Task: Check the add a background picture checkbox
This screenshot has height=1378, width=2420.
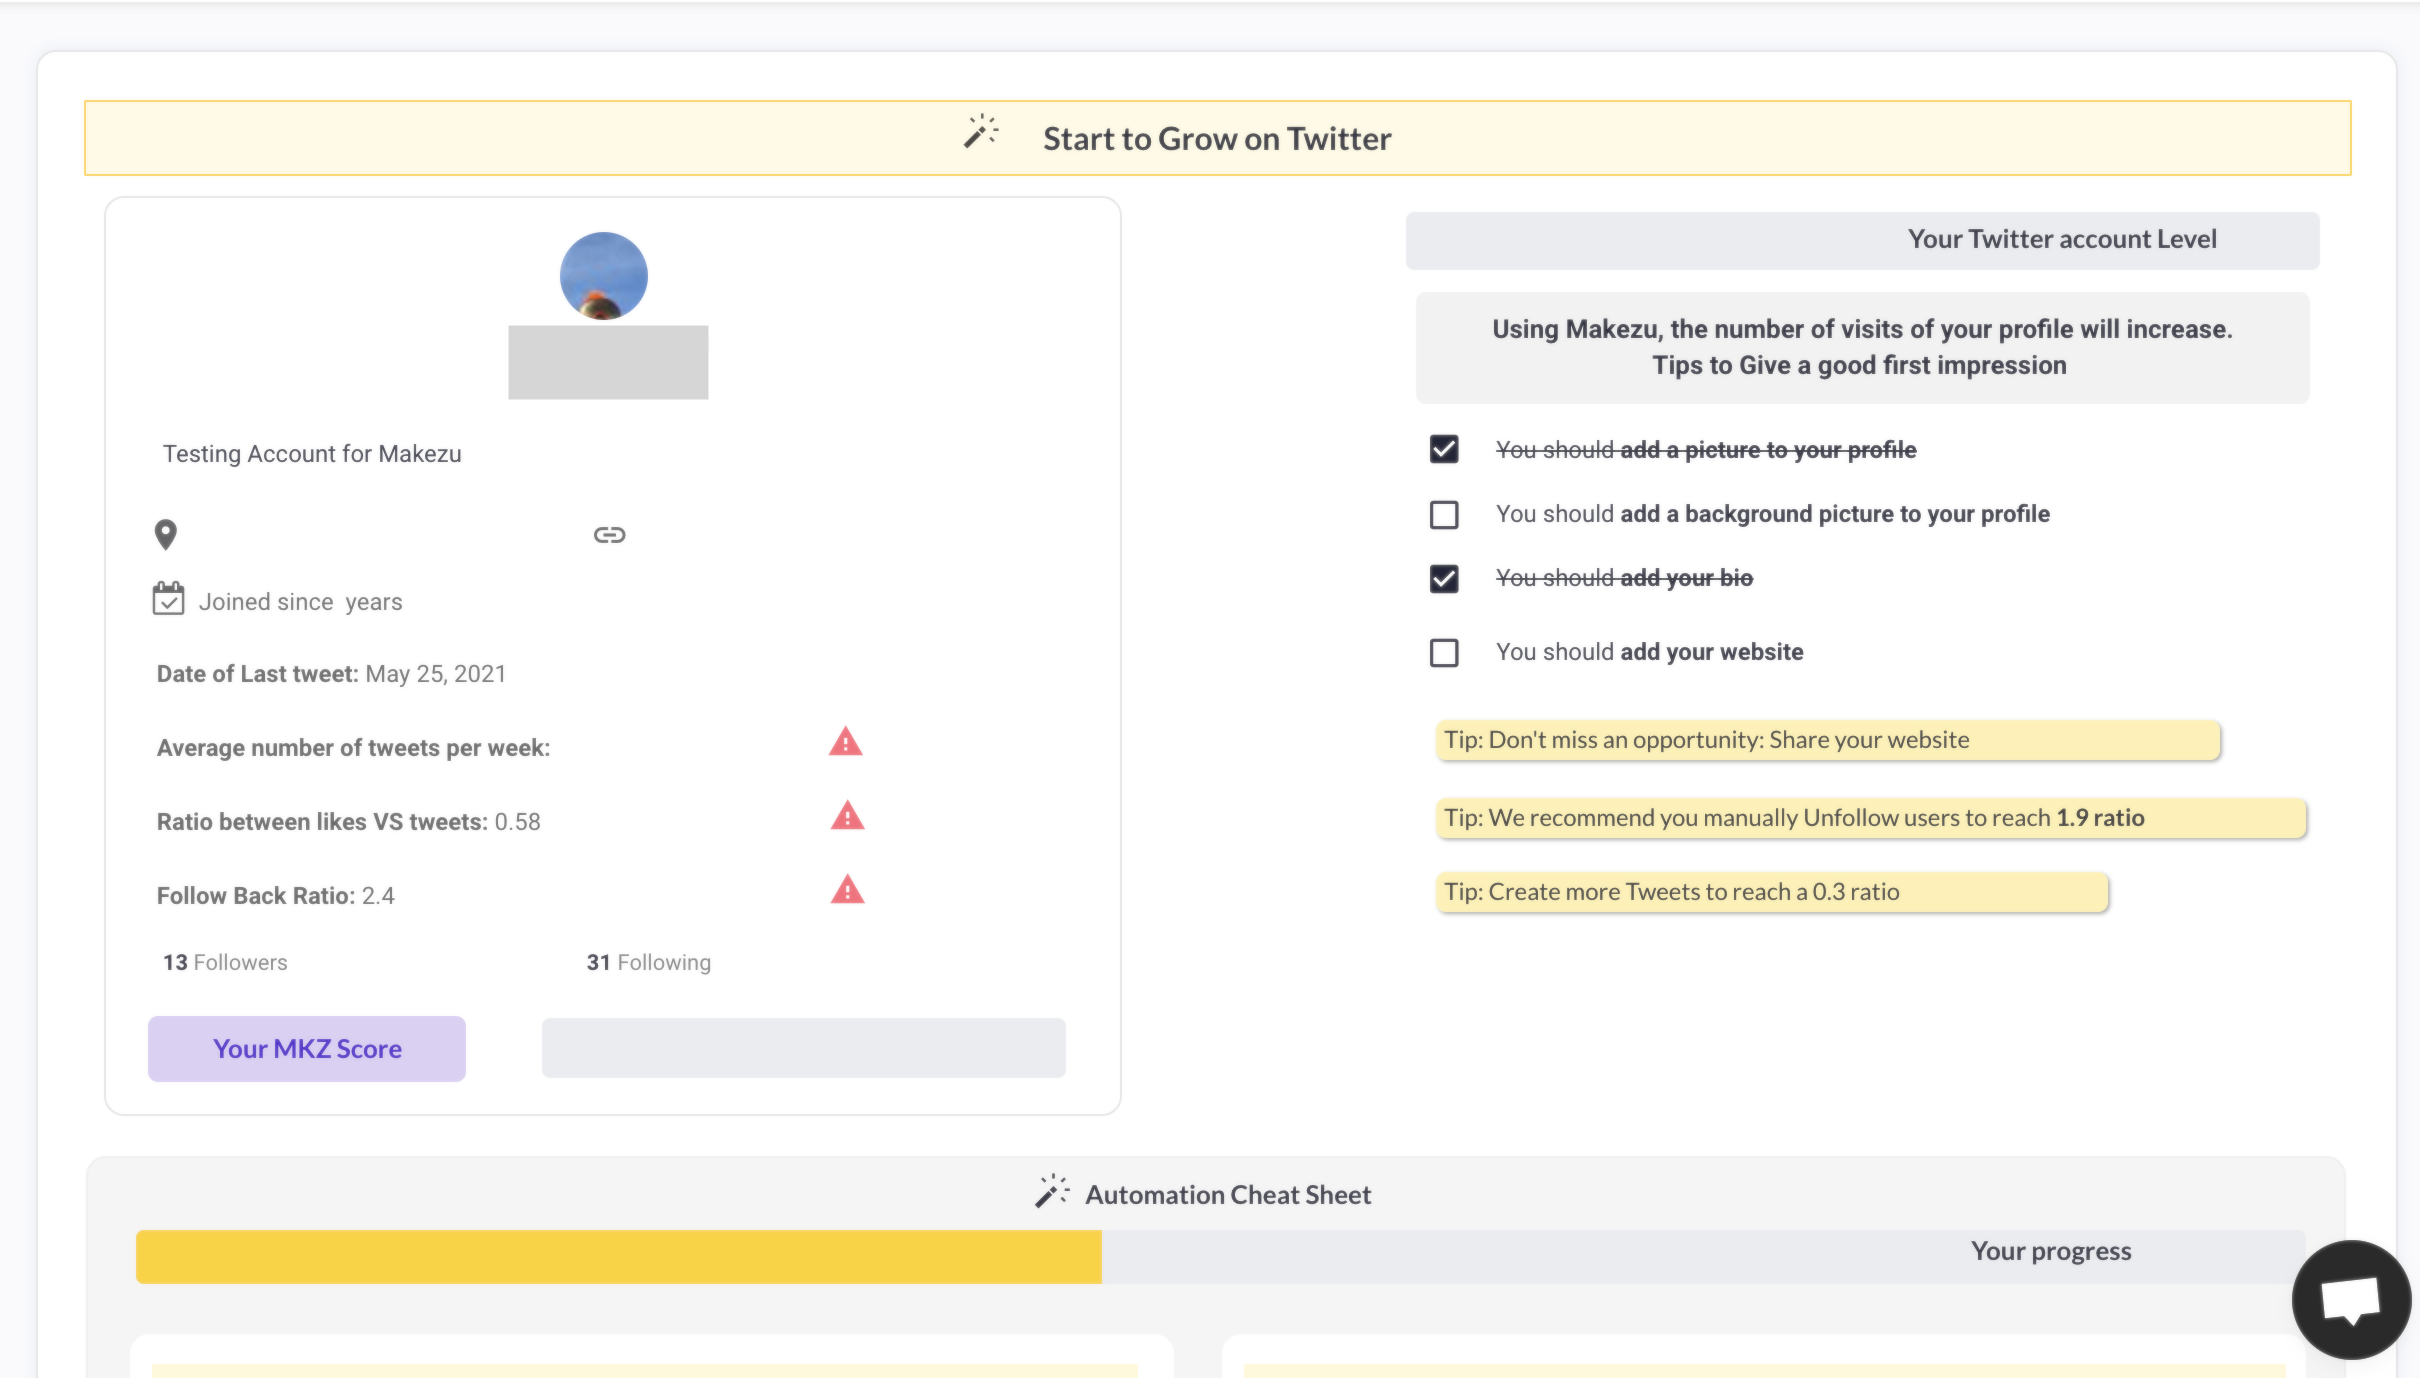Action: (x=1444, y=515)
